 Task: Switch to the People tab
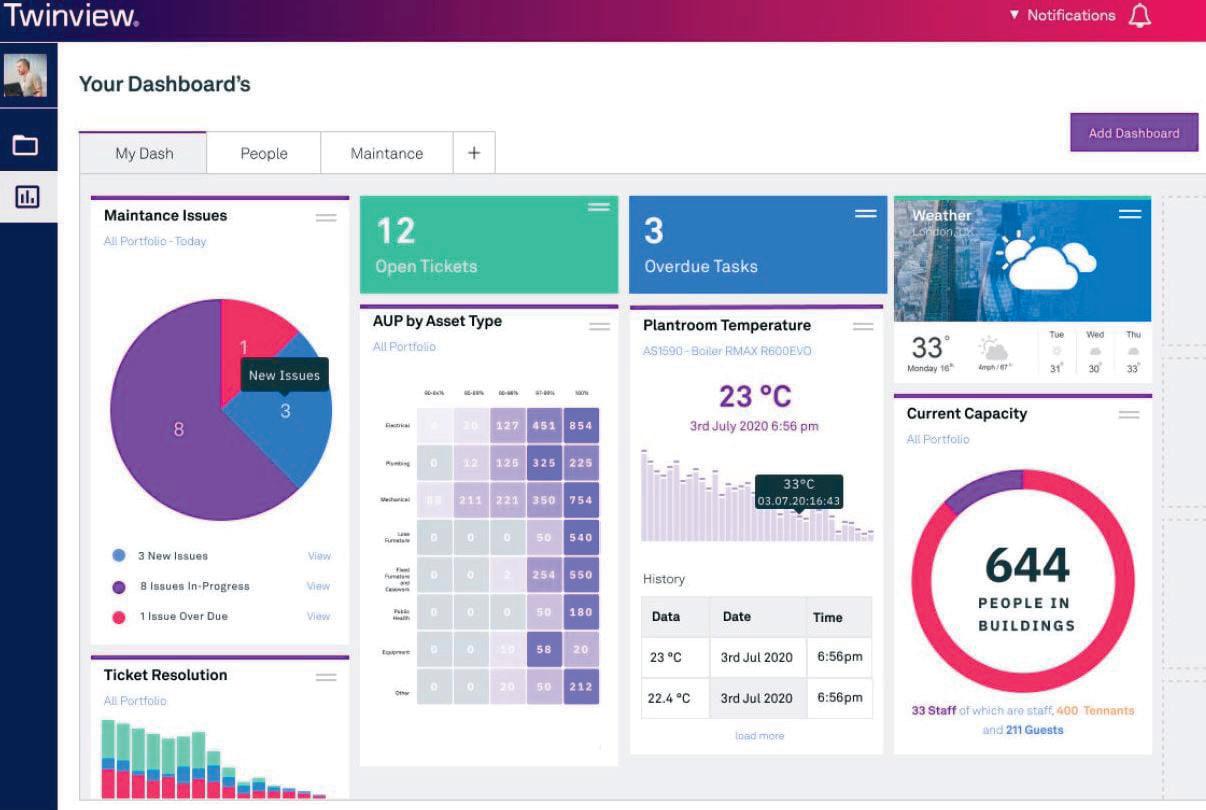coord(264,153)
